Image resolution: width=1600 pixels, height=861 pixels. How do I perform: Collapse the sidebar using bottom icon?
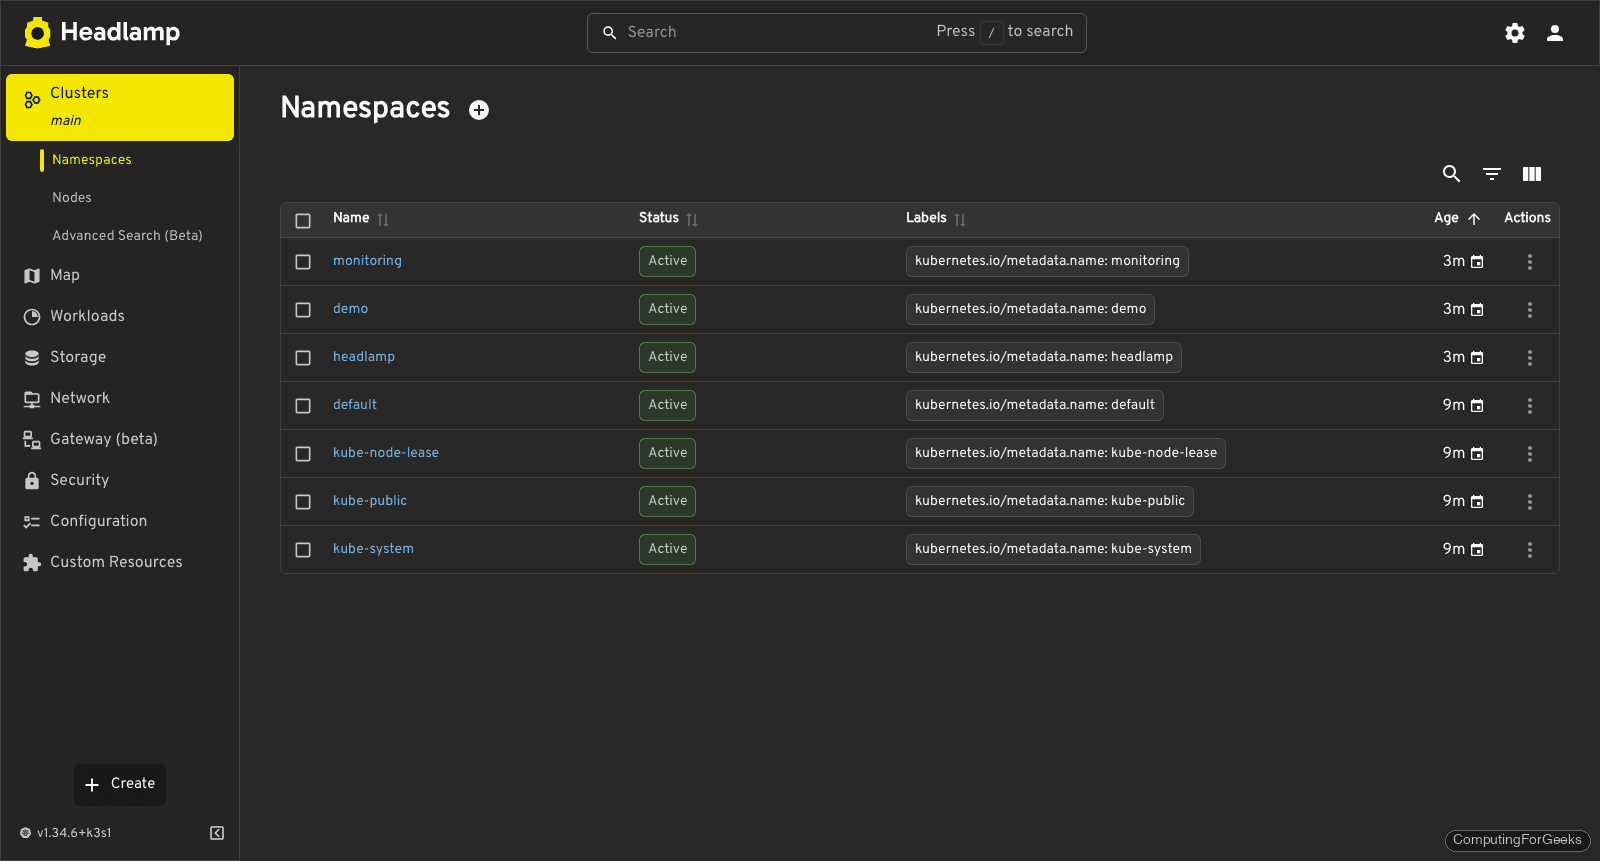[x=217, y=833]
